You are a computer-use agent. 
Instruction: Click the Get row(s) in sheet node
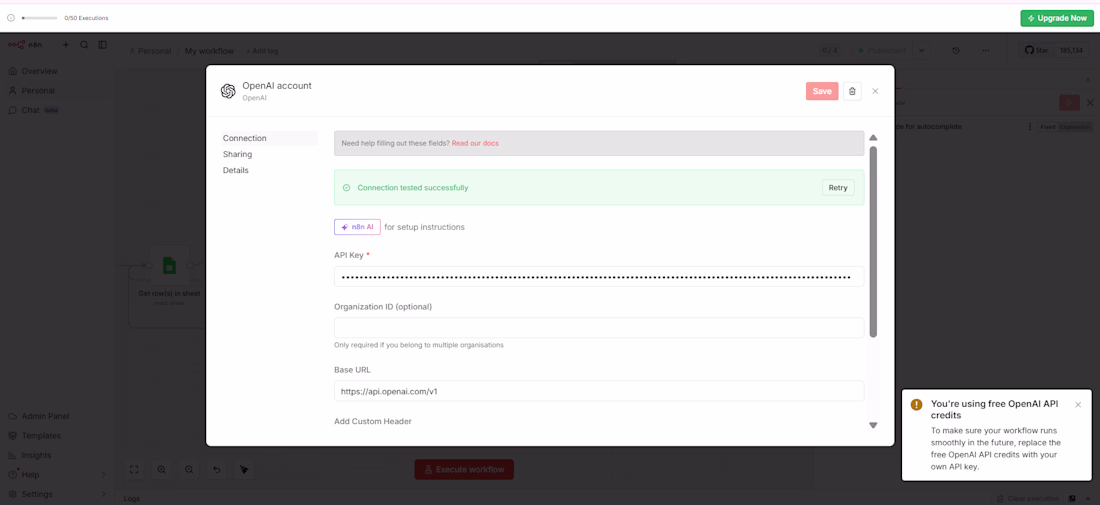(x=169, y=265)
